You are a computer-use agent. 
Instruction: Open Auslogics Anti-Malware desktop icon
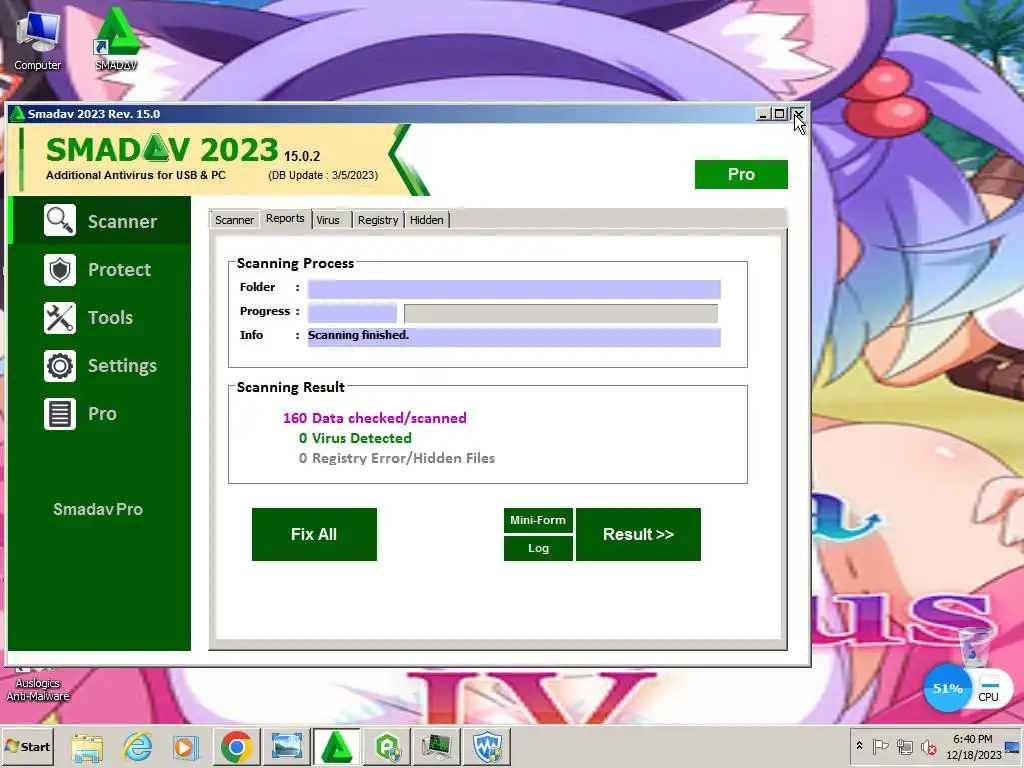click(x=37, y=684)
